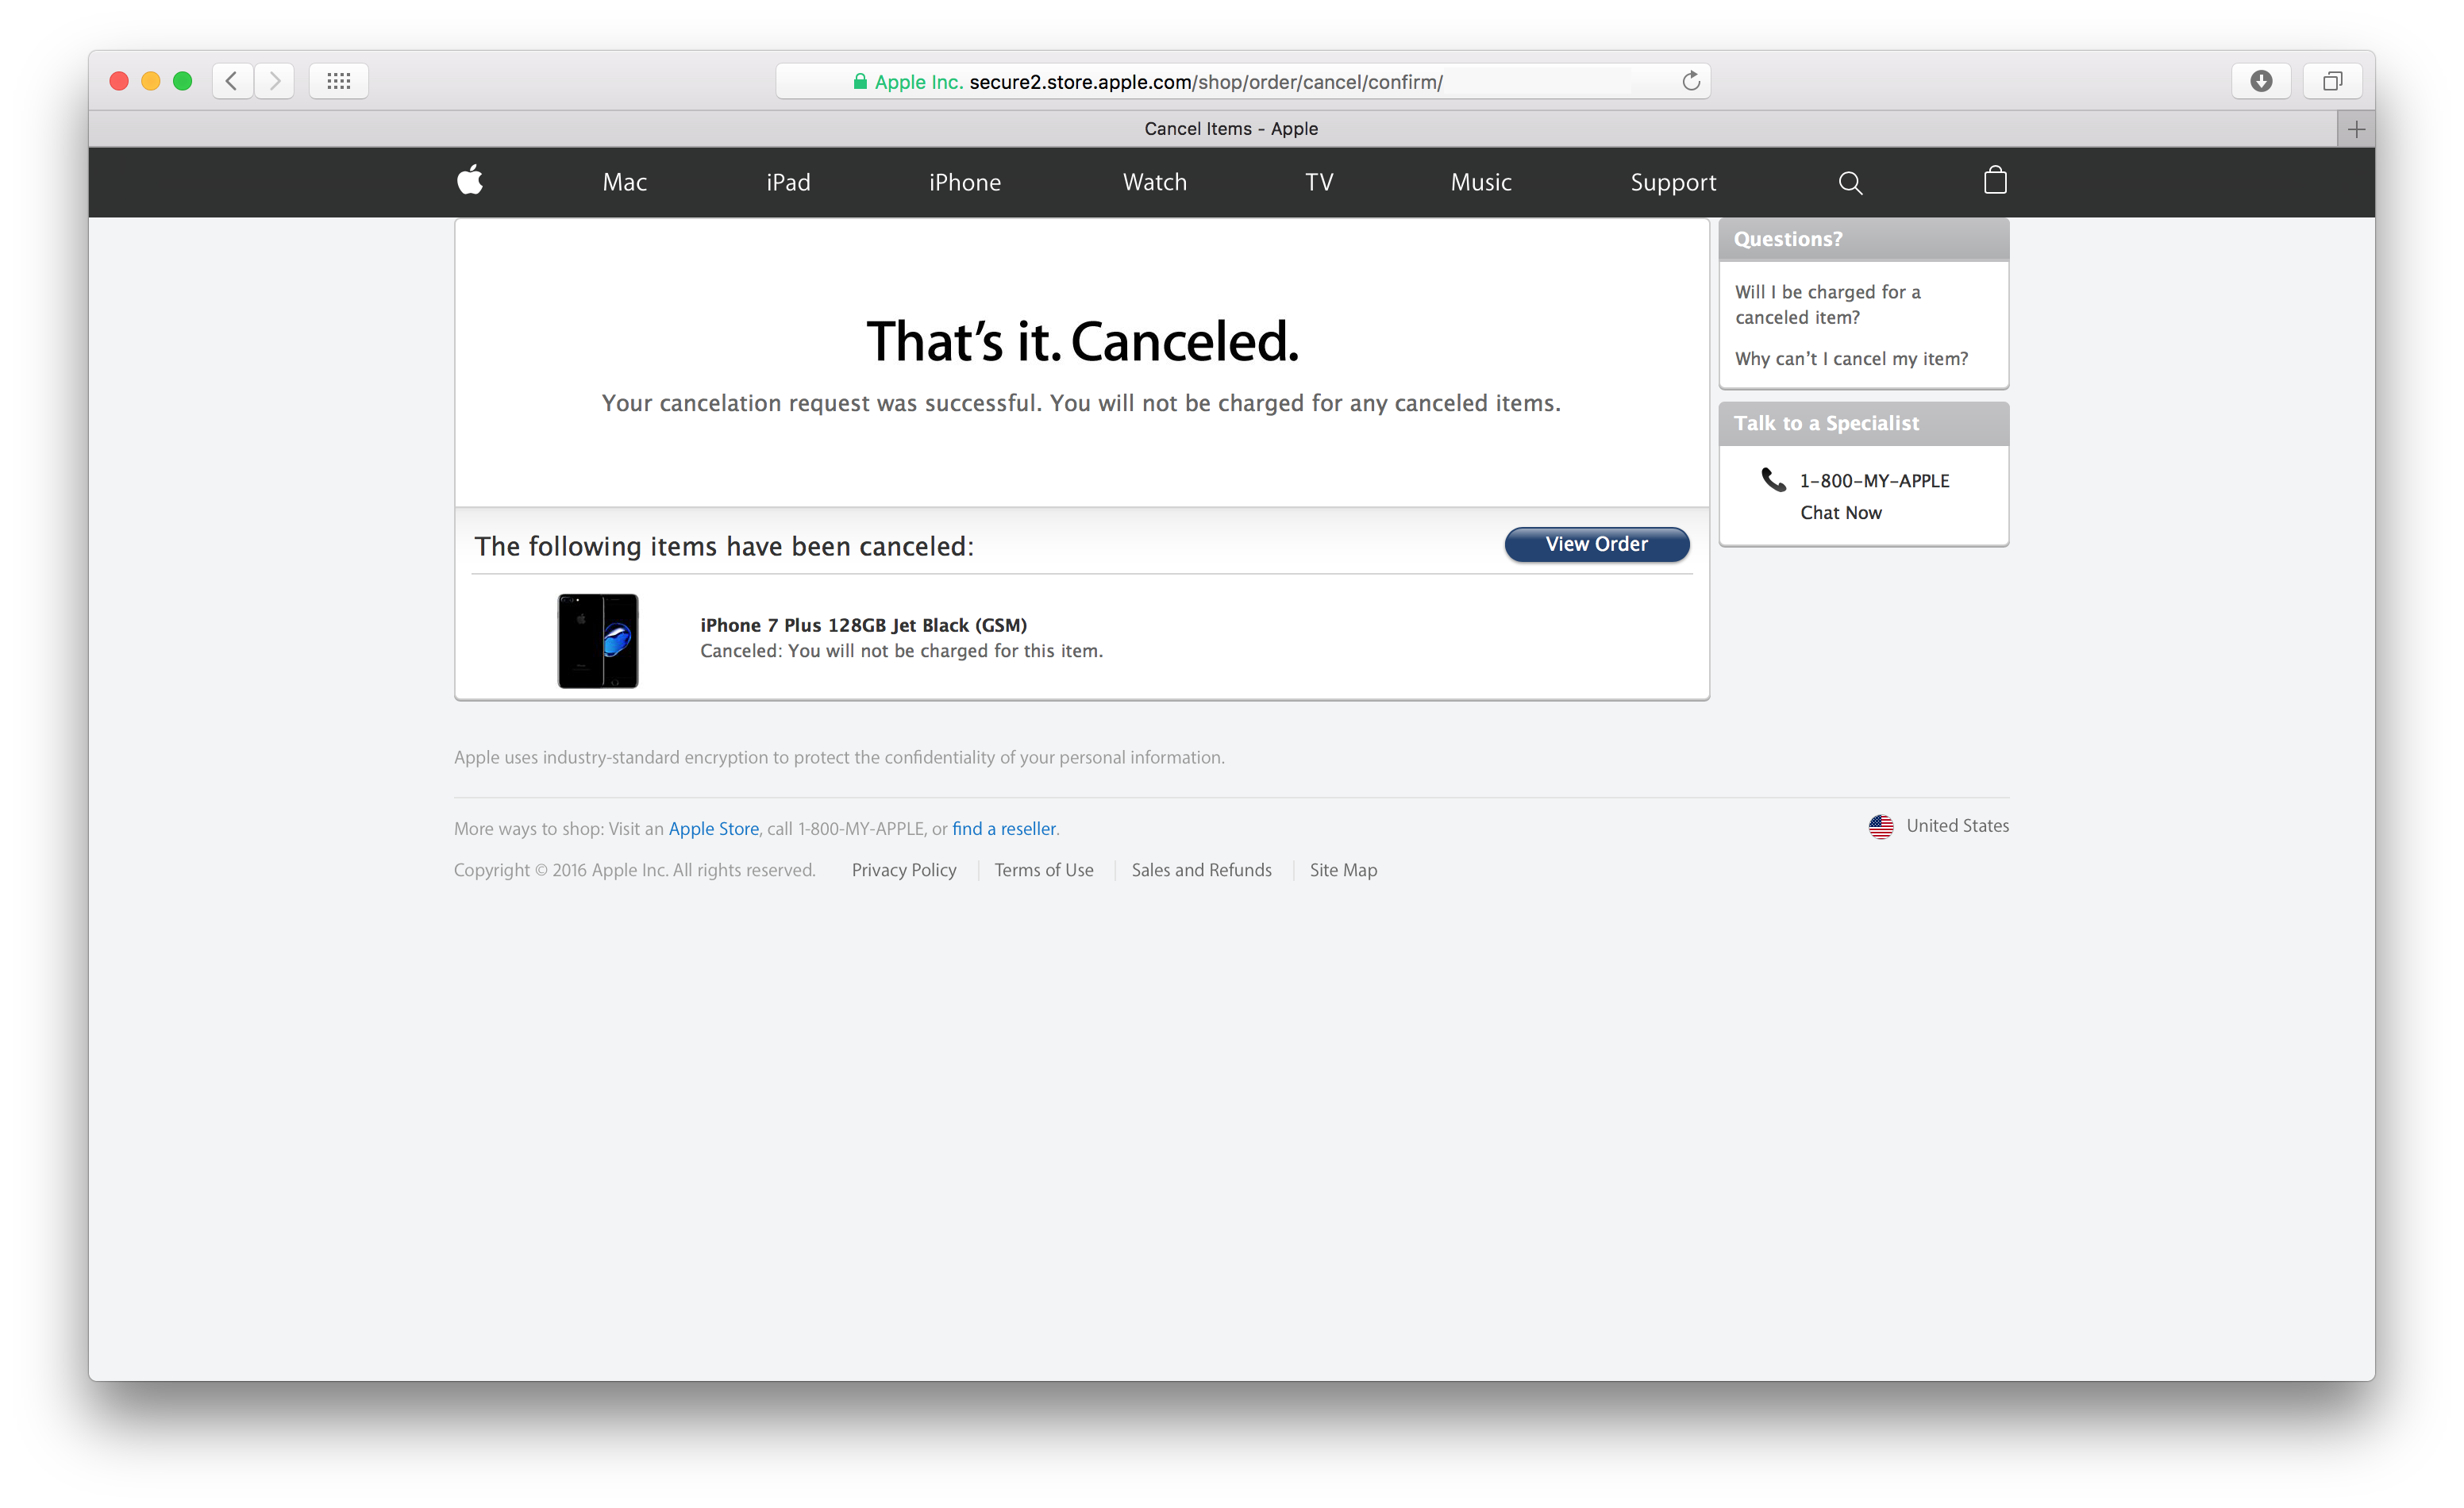Click 'The following items have been canceled:' text
The image size is (2464, 1508).
(x=723, y=546)
